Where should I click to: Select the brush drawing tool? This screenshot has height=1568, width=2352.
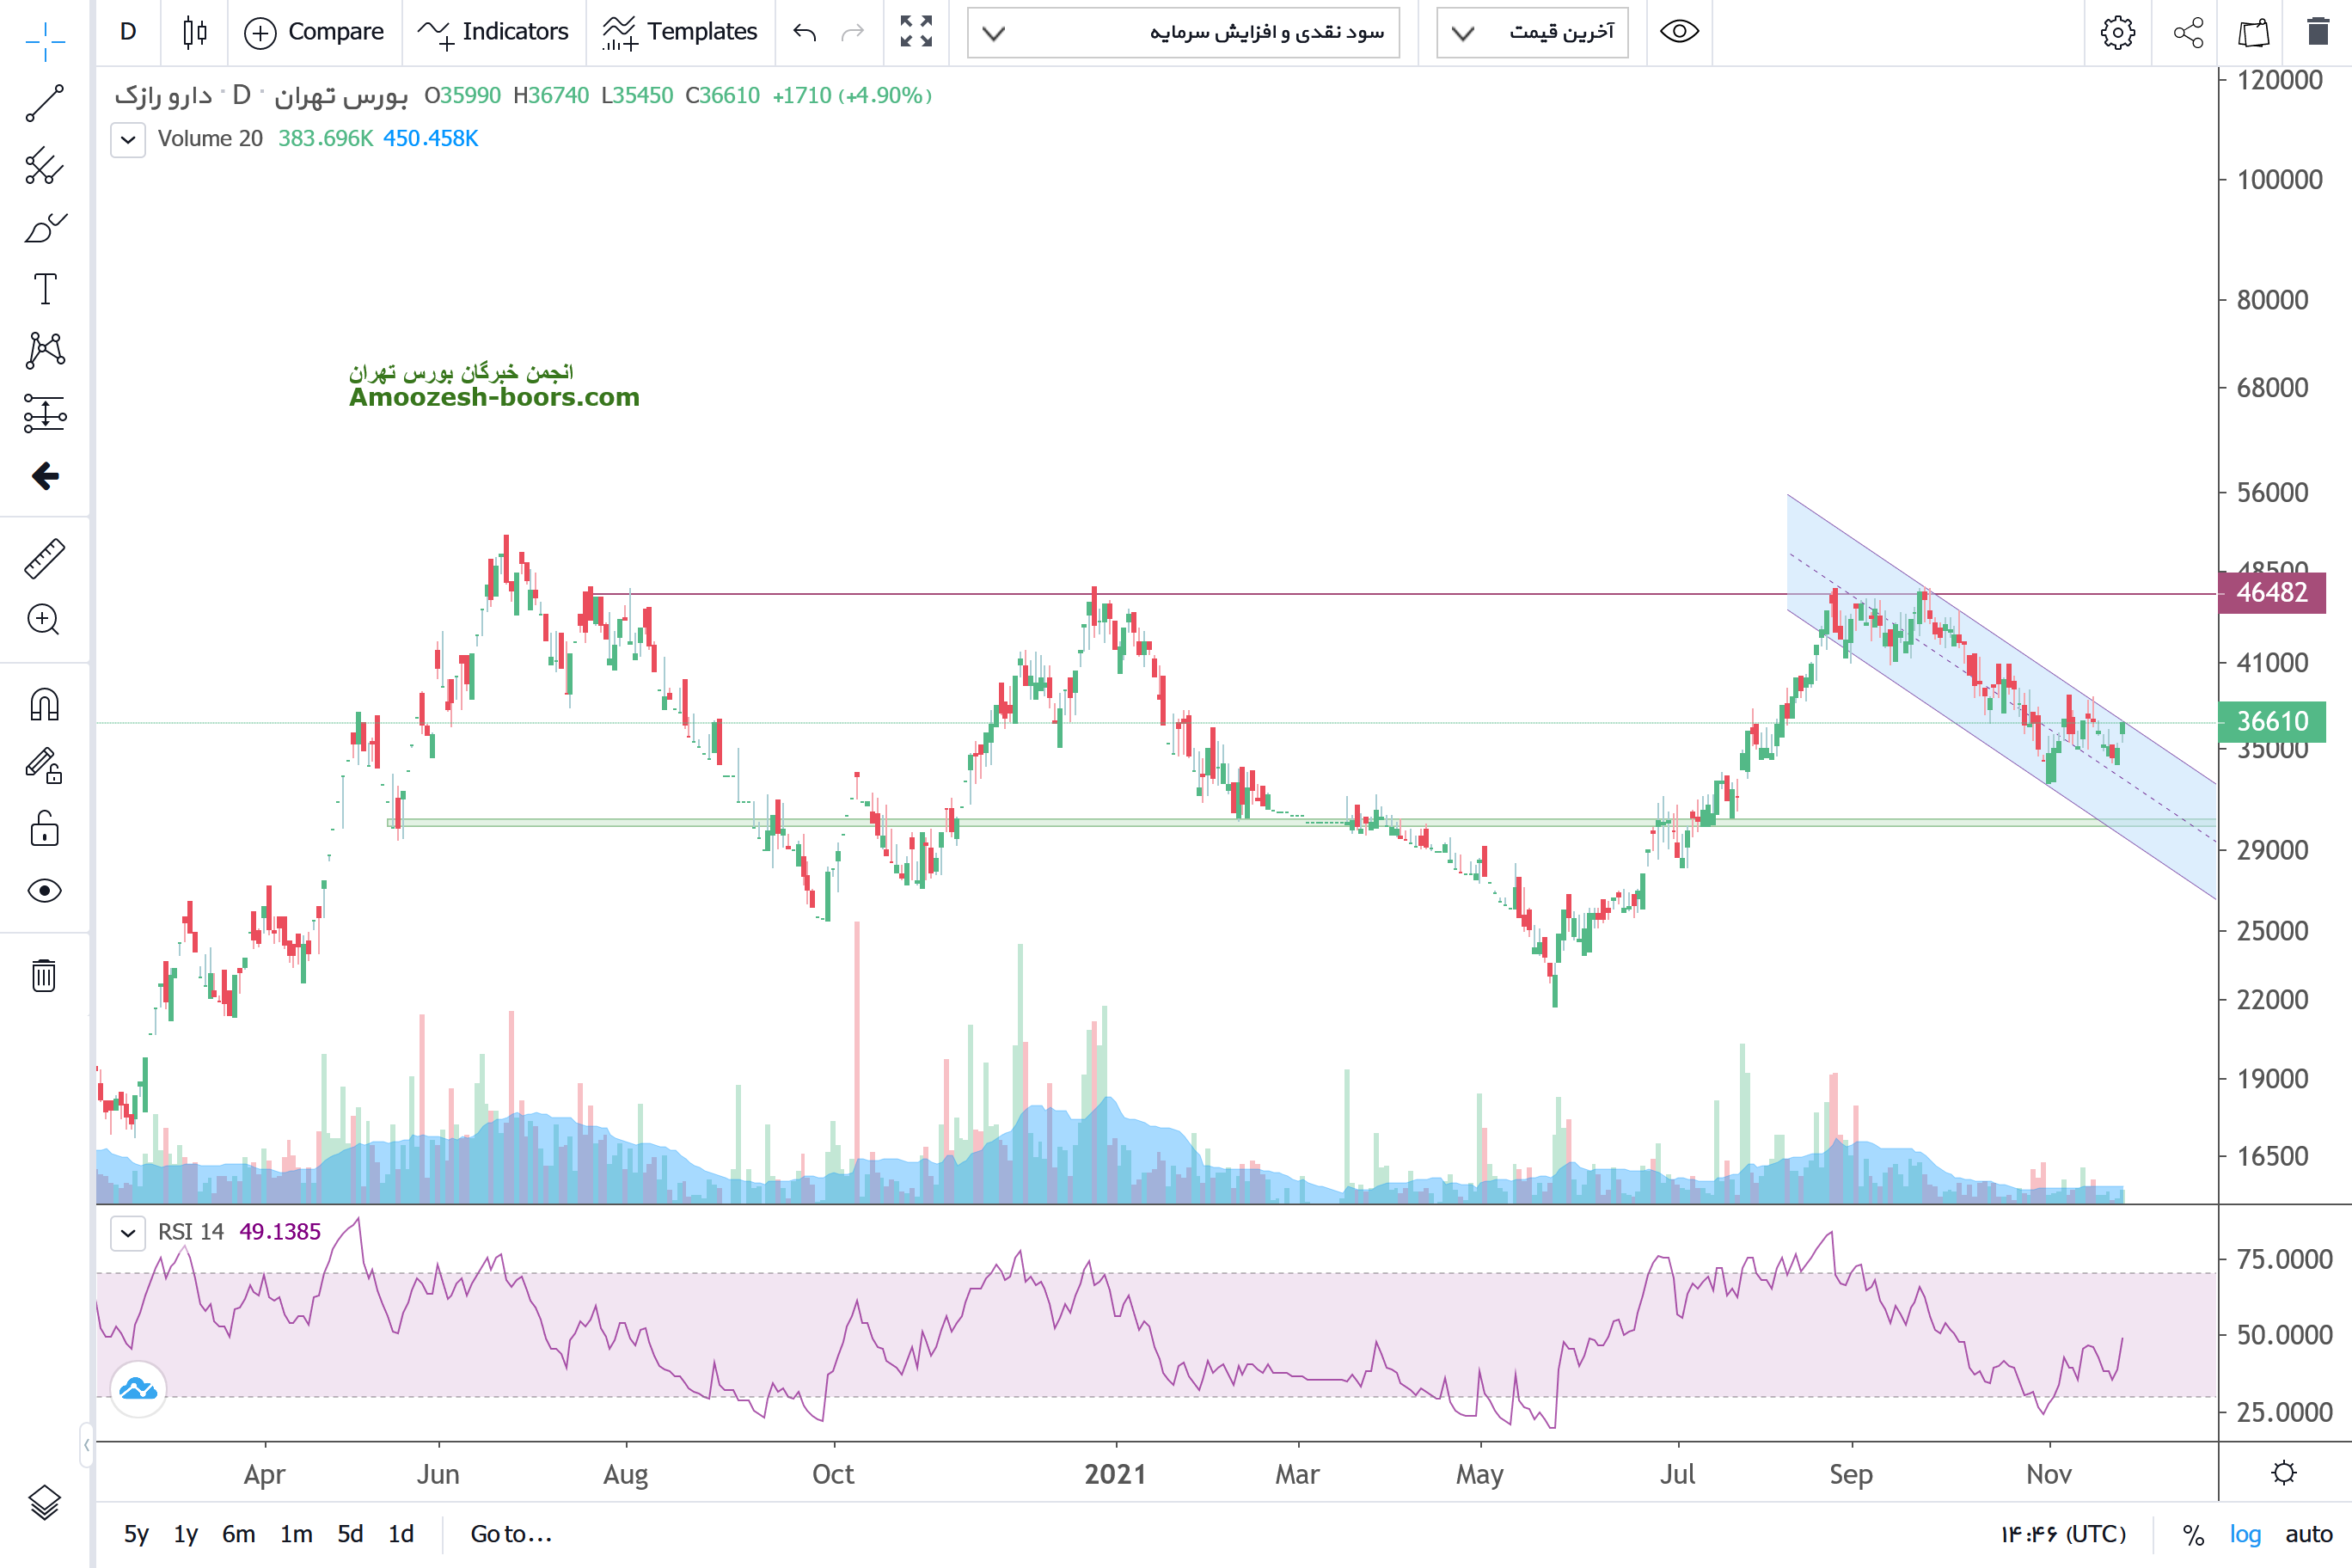(x=44, y=228)
